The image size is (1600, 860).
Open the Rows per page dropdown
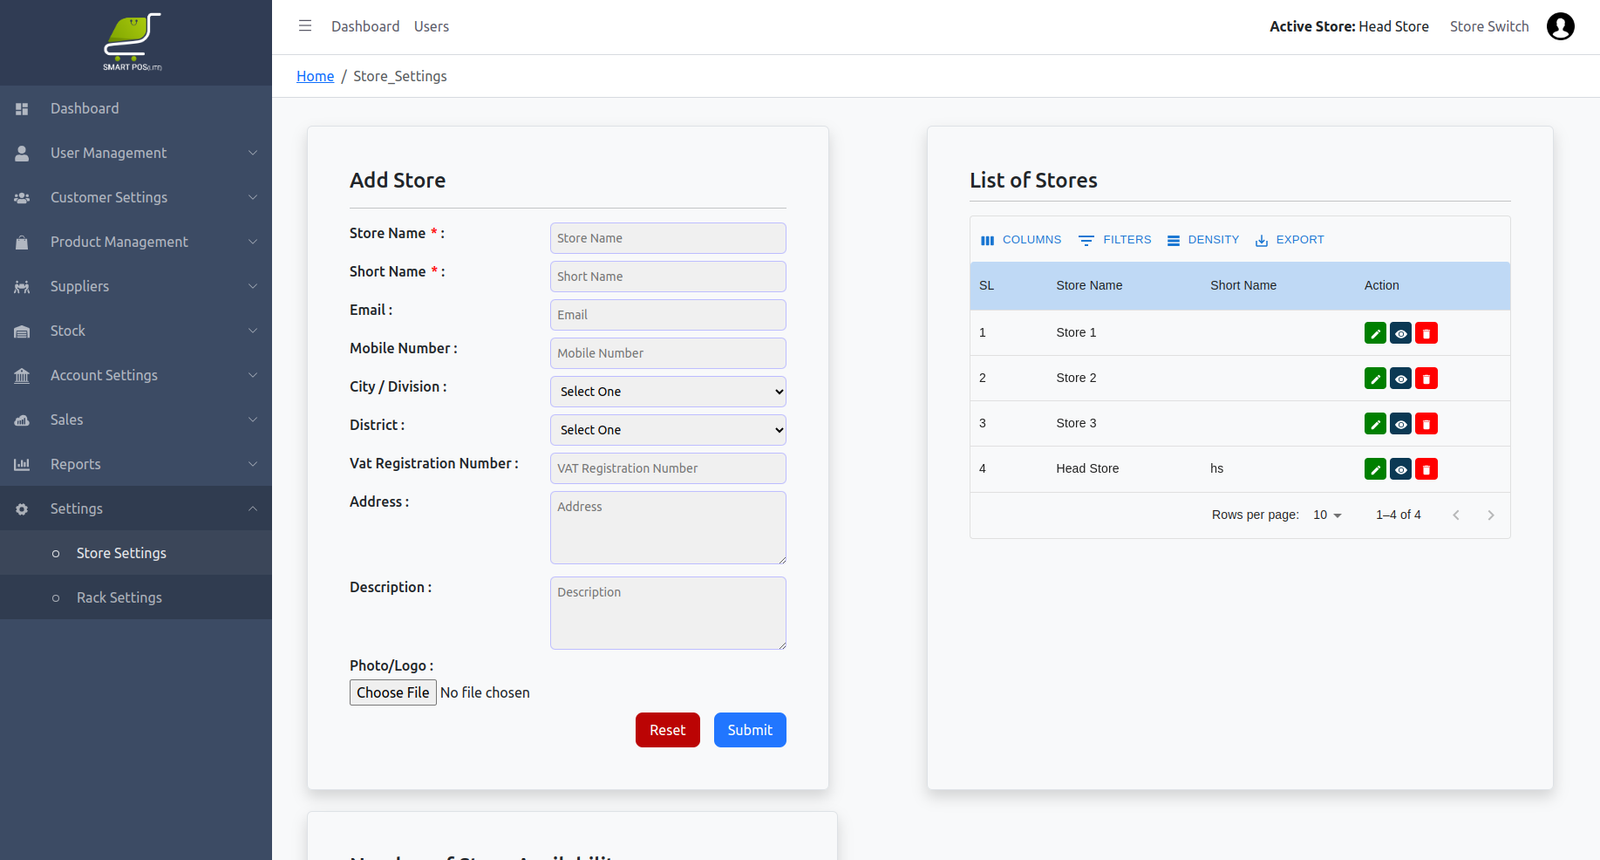tap(1327, 515)
